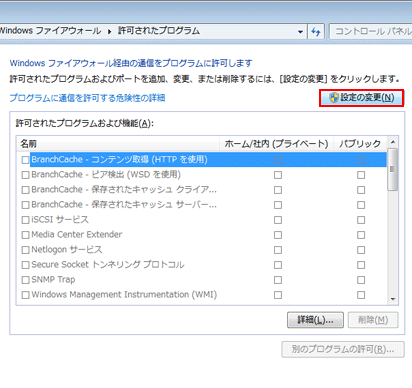Click Windows ファイアウォール breadcrumb
The width and height of the screenshot is (412, 388).
click(x=50, y=31)
